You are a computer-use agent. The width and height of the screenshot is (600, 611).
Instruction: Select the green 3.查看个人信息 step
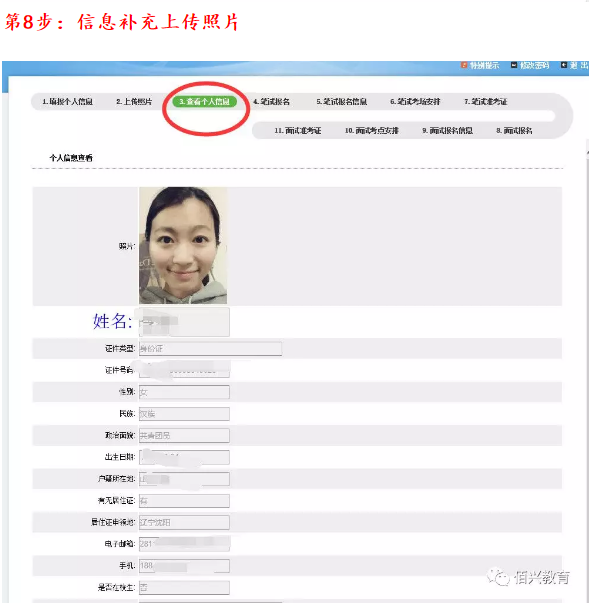[207, 103]
